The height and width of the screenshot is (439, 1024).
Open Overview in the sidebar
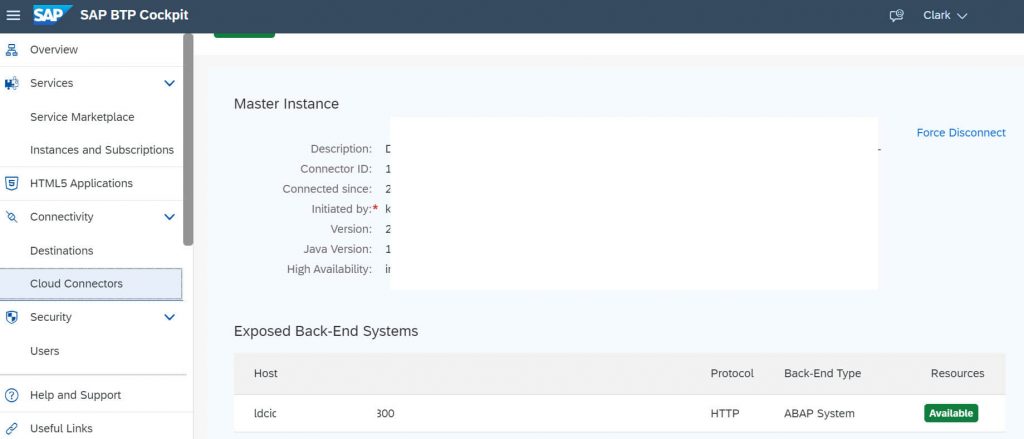point(54,50)
